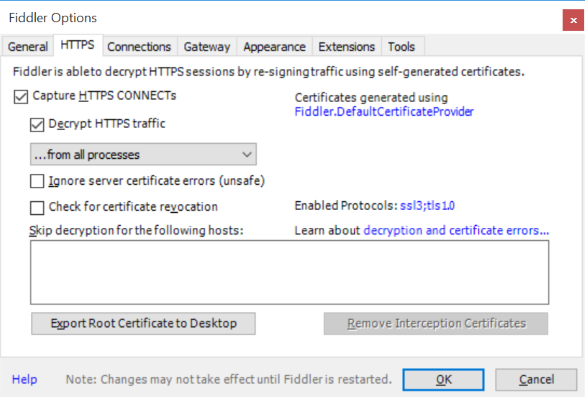Go to the Gateway tab
This screenshot has height=397, width=585.
tap(207, 47)
